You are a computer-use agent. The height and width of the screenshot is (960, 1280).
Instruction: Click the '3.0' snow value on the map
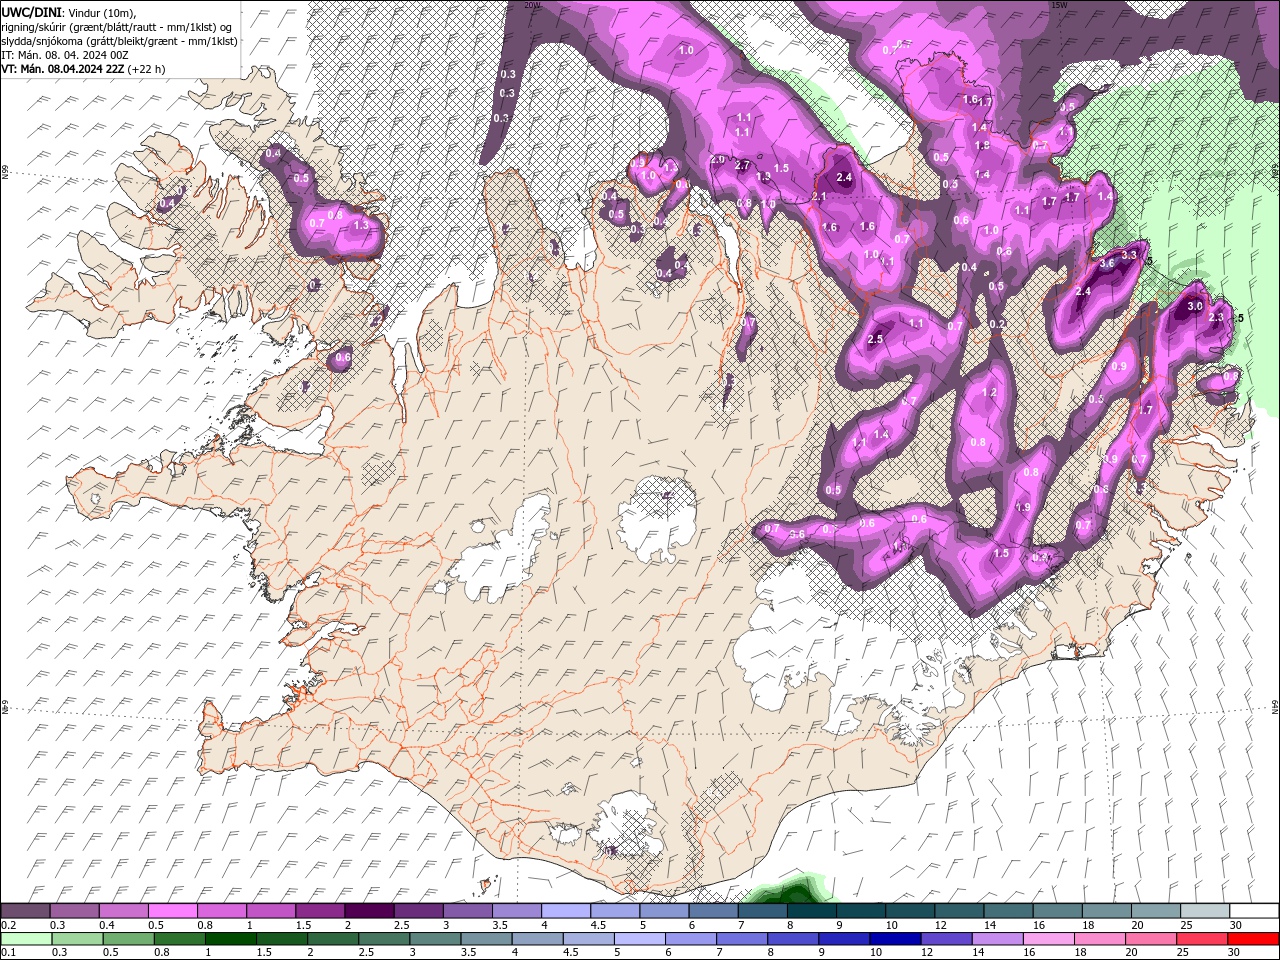1194,307
